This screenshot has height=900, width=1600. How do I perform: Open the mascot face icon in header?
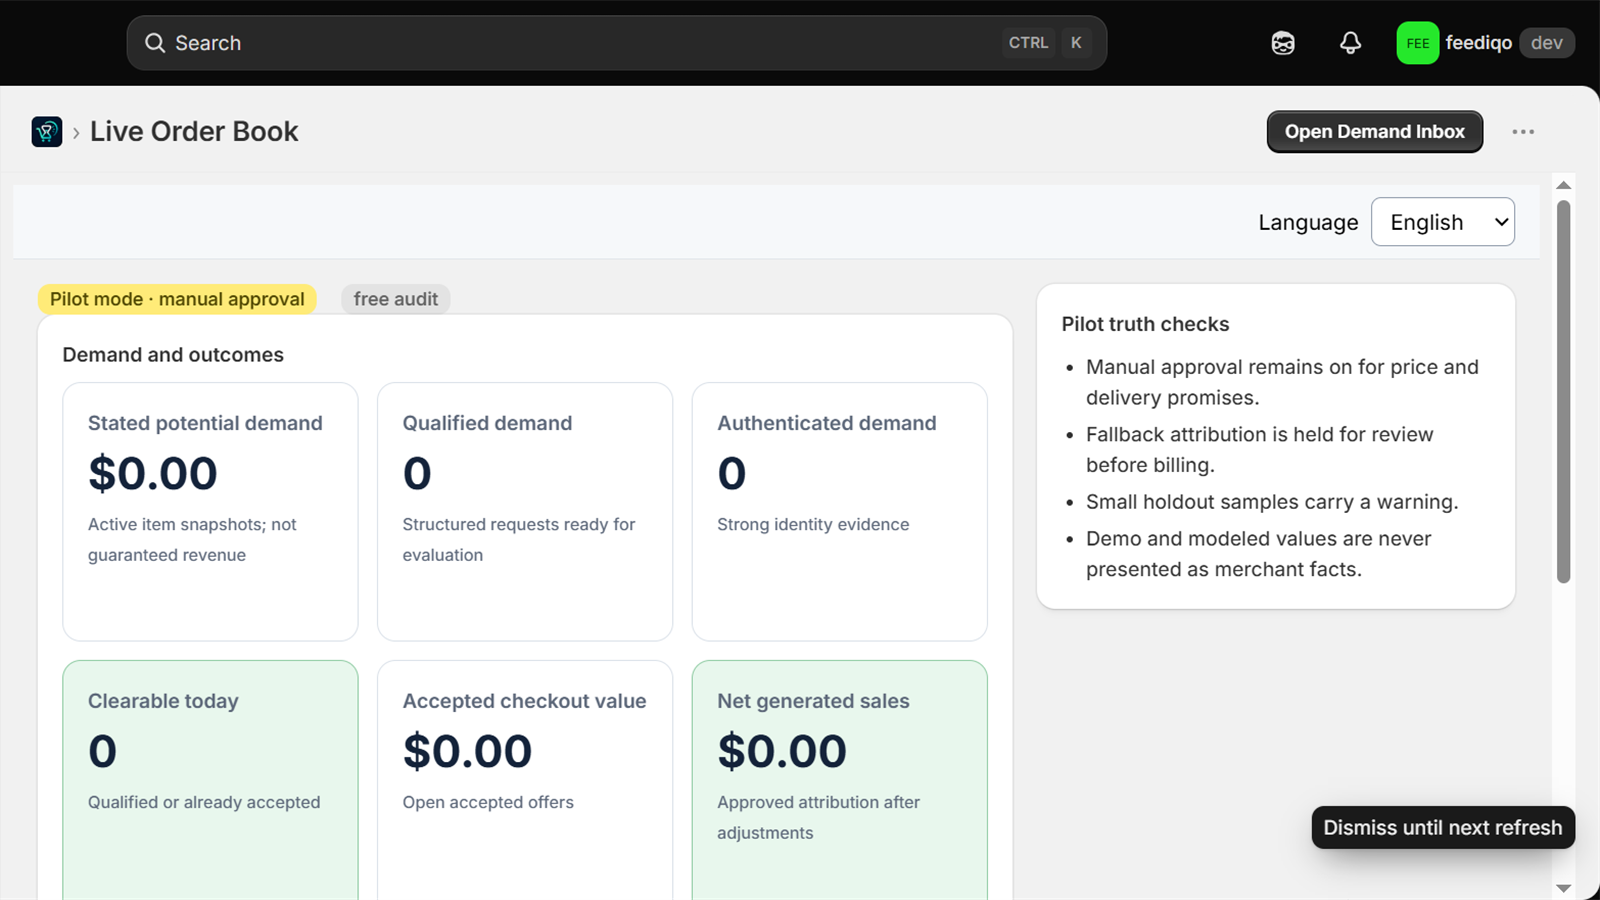pyautogui.click(x=1283, y=43)
